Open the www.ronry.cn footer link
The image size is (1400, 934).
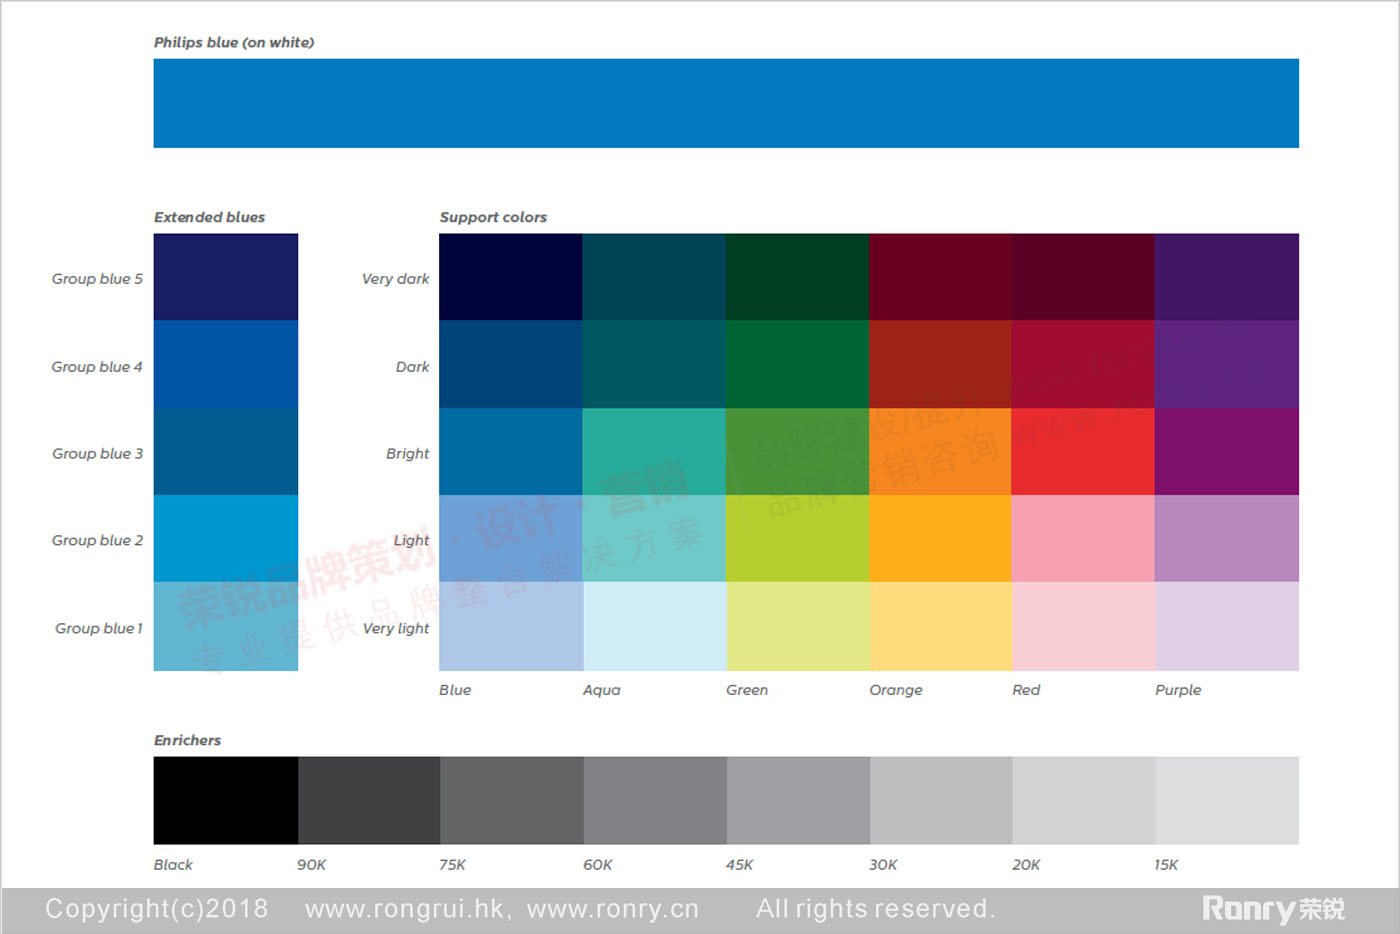(613, 909)
